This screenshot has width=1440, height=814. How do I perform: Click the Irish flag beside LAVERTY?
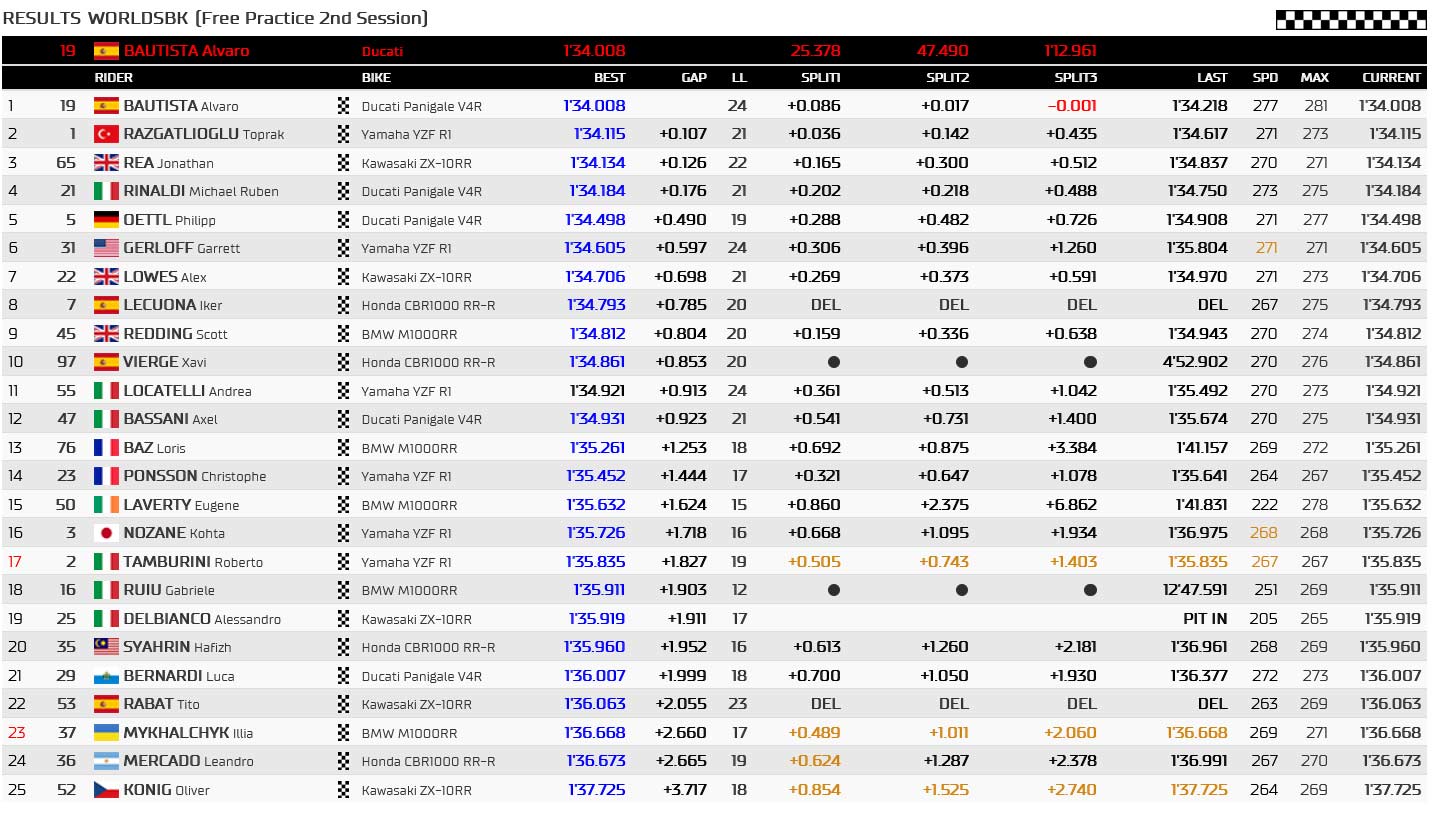click(106, 504)
